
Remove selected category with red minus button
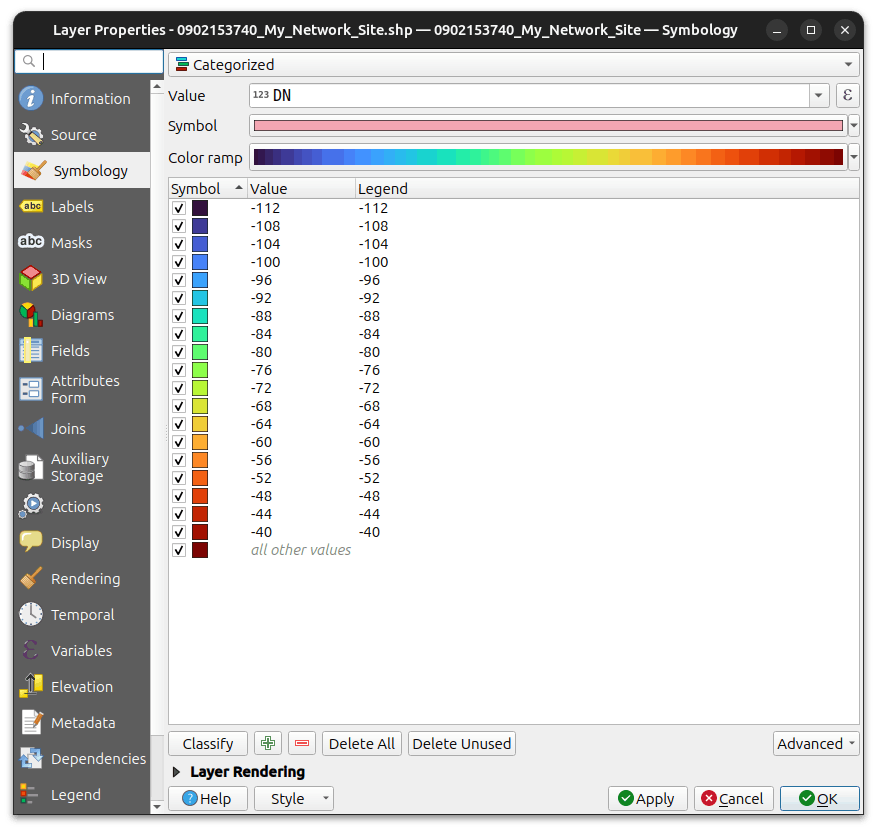pyautogui.click(x=302, y=743)
